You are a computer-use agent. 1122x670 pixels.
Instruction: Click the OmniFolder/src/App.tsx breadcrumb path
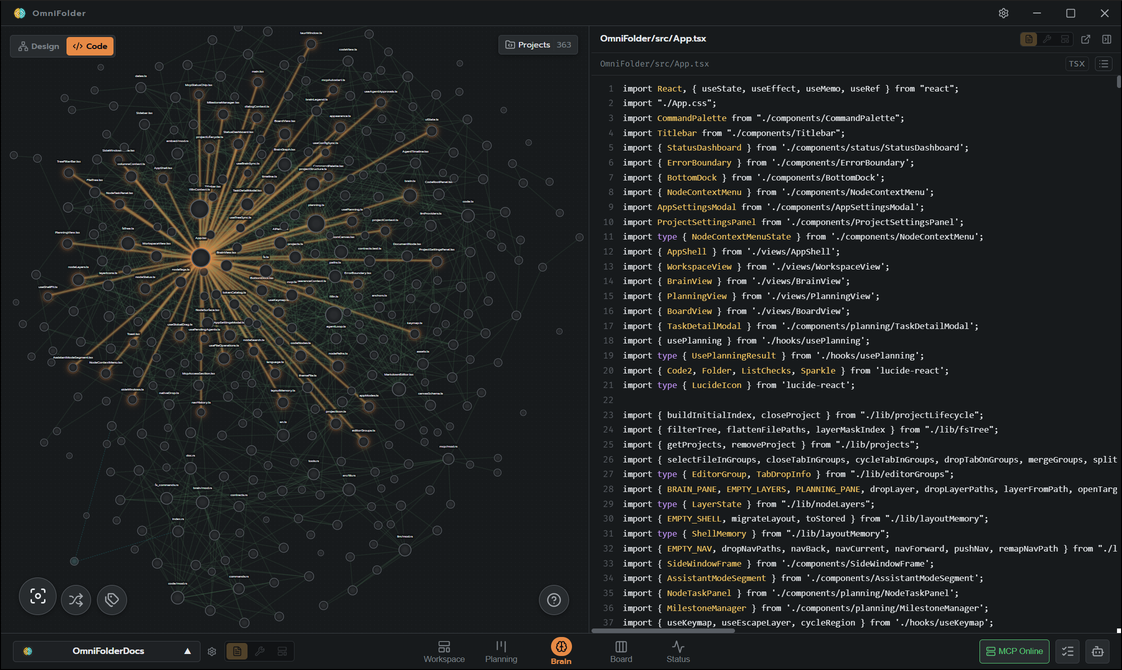point(654,64)
